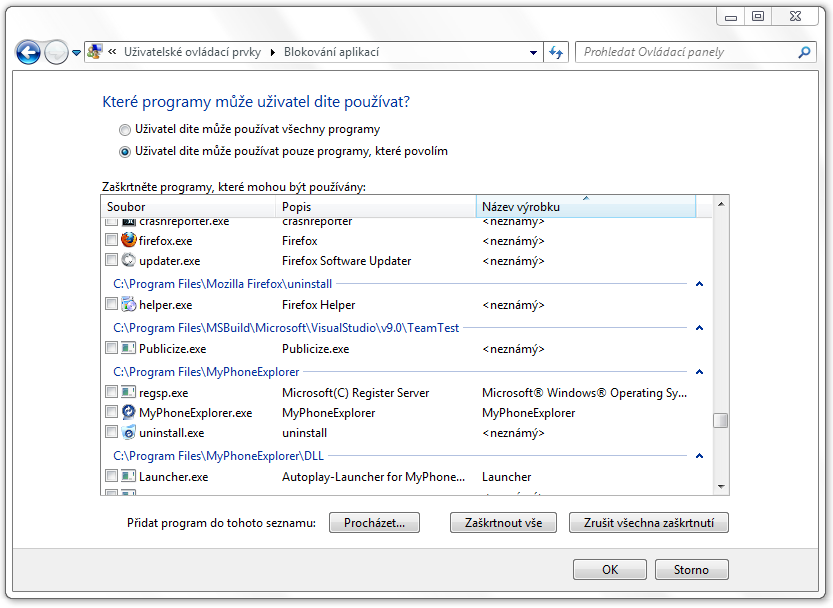The width and height of the screenshot is (833, 608).
Task: Minimize the window
Action: click(x=731, y=17)
